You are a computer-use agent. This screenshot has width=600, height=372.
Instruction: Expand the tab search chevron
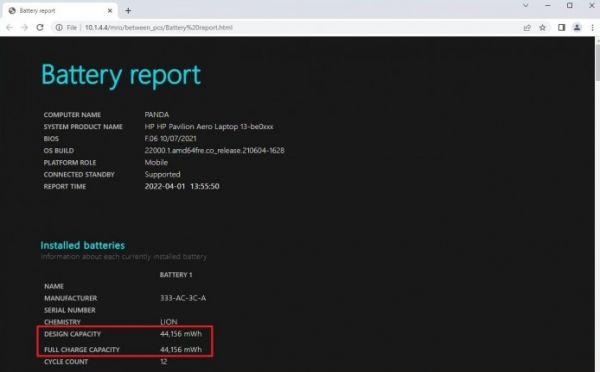[525, 5]
